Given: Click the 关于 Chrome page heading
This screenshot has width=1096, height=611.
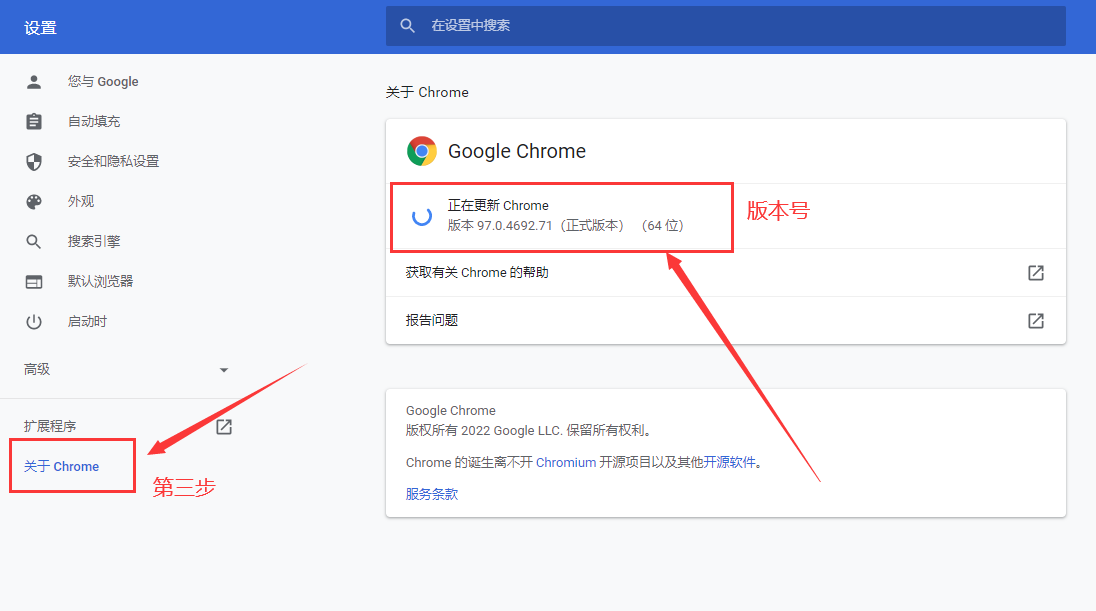Looking at the screenshot, I should point(427,92).
